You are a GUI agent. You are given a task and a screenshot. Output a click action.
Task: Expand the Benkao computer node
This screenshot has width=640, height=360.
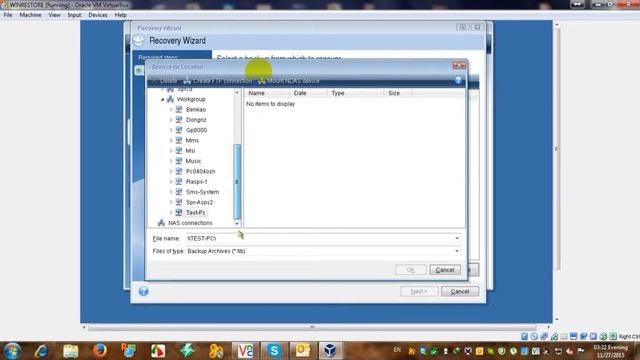[171, 110]
